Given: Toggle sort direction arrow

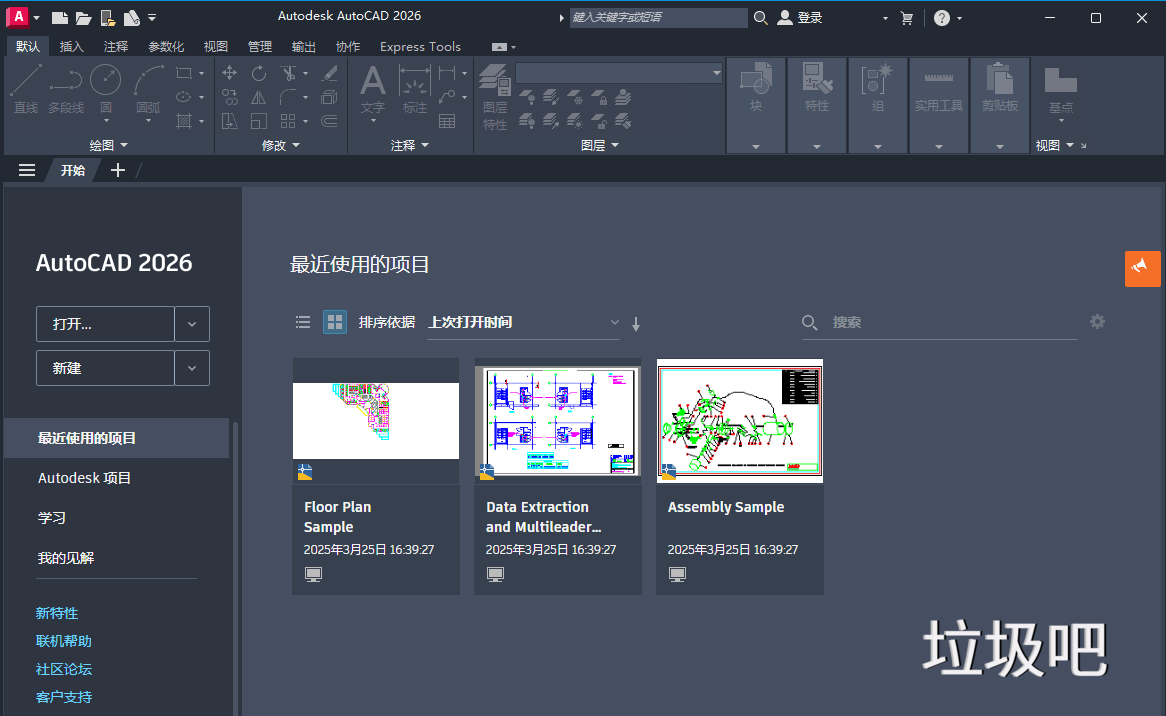Looking at the screenshot, I should coord(636,323).
